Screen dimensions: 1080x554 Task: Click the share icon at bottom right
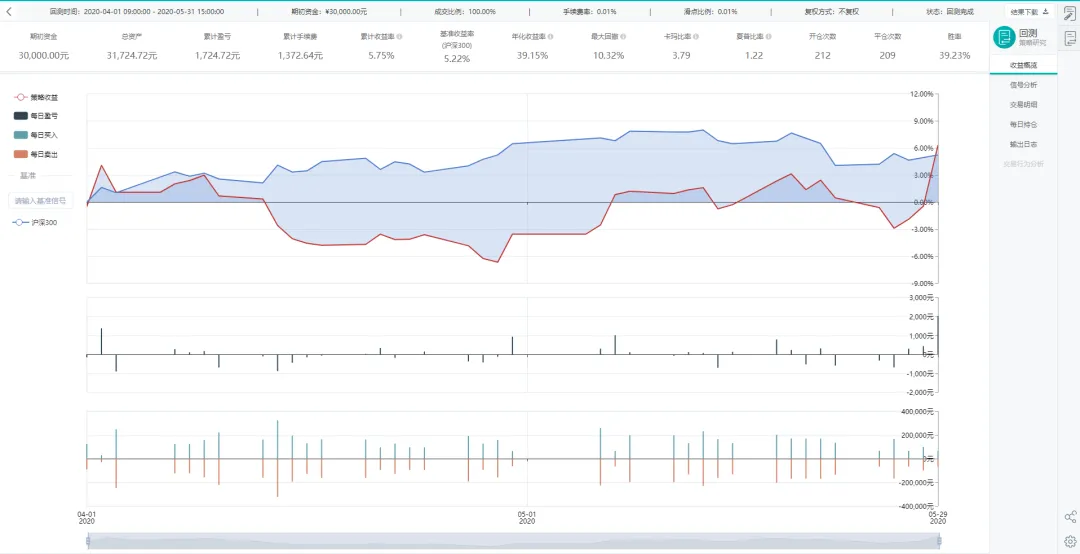1070,517
